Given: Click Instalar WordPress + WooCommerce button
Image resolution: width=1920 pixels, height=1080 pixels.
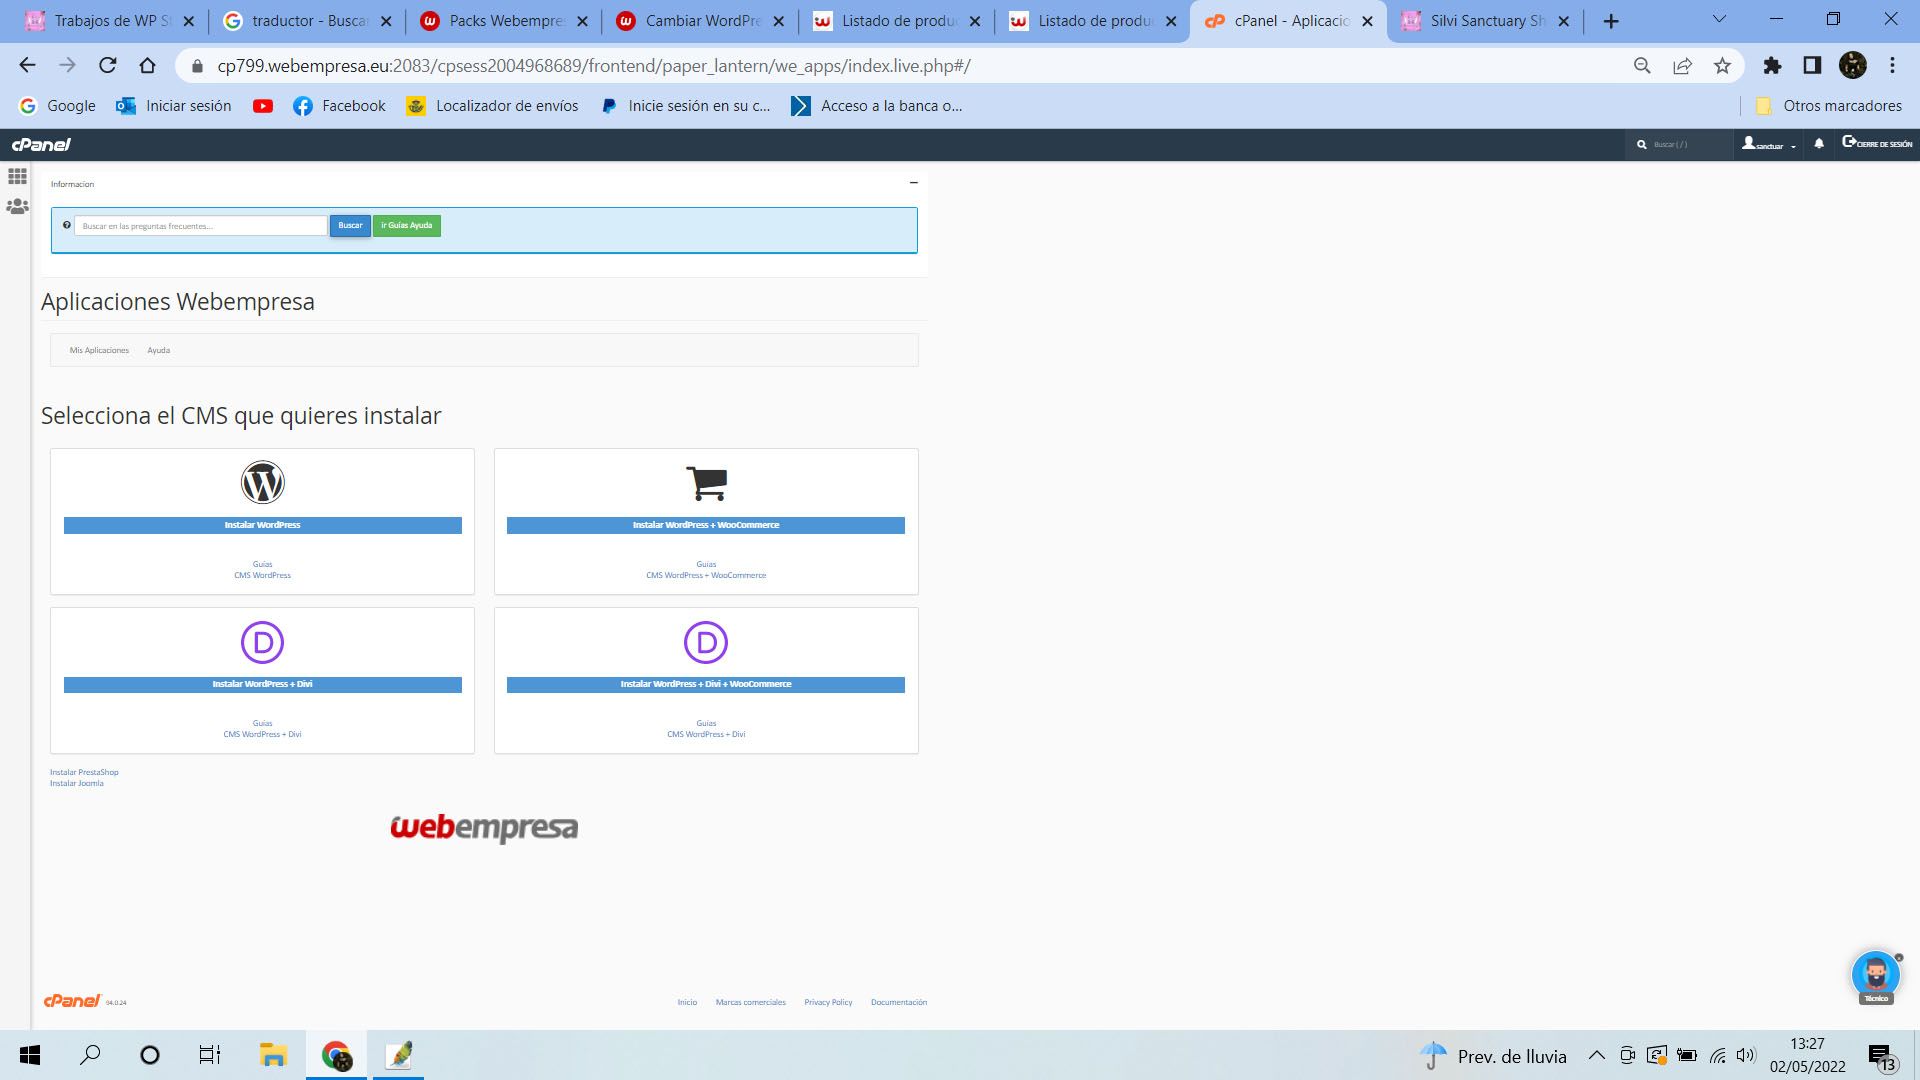Looking at the screenshot, I should click(x=706, y=525).
